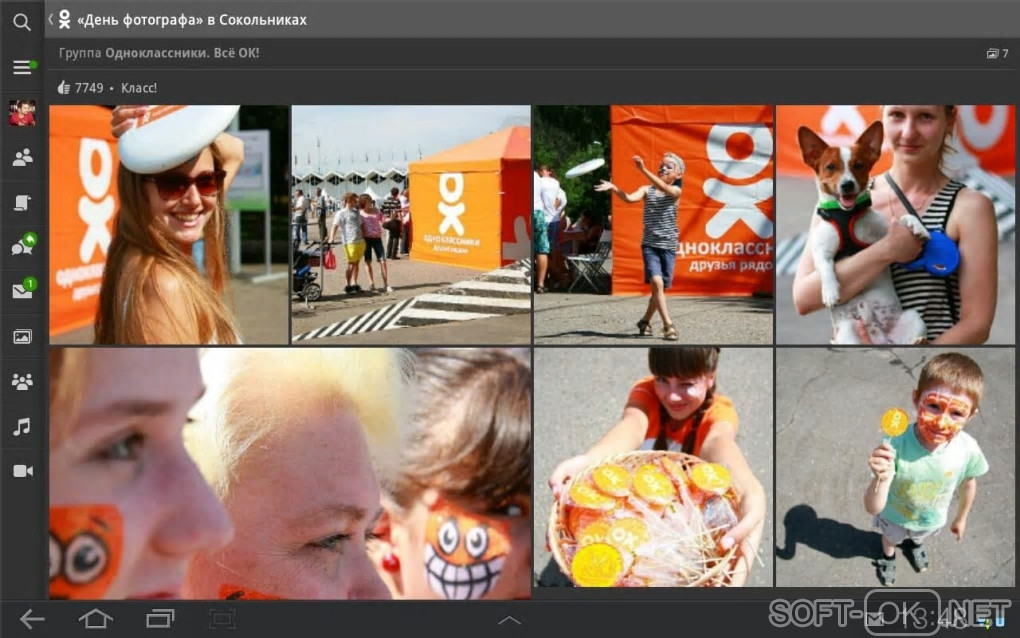
Task: Go back using Odnoklassniki logo arrow
Action: pyautogui.click(x=60, y=20)
